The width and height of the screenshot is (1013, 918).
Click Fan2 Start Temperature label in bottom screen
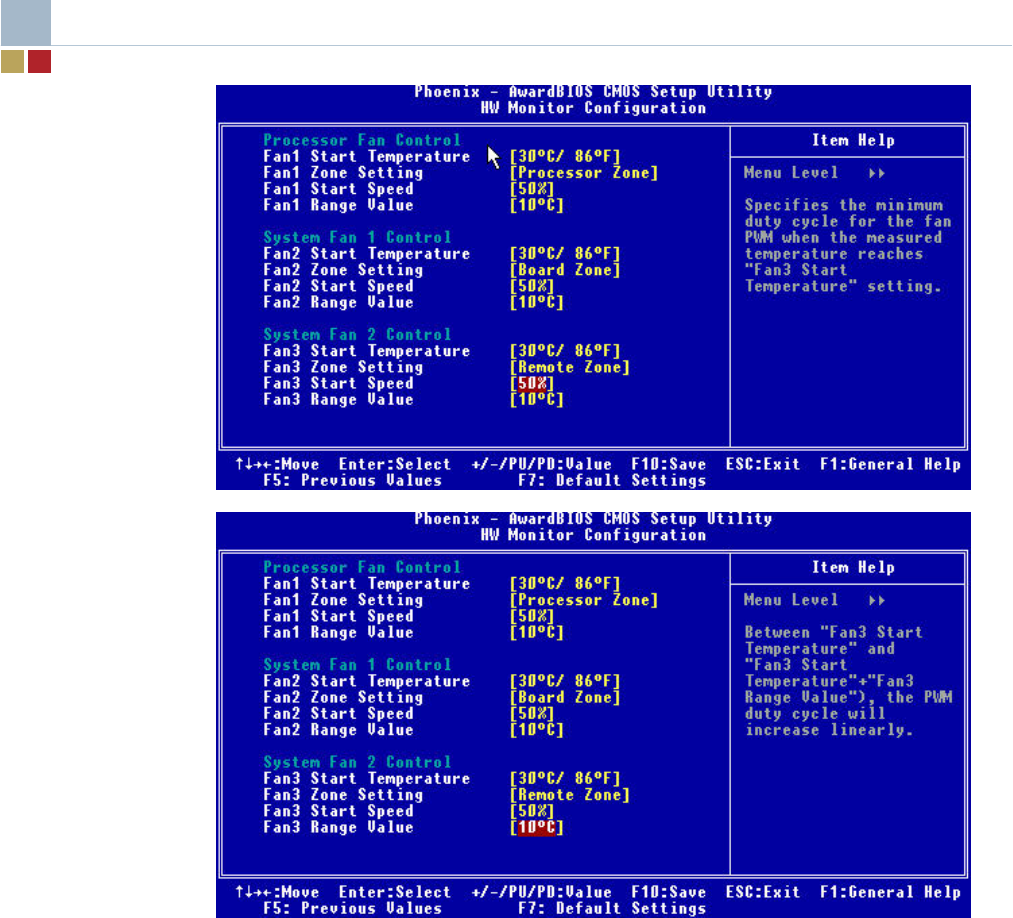366,681
